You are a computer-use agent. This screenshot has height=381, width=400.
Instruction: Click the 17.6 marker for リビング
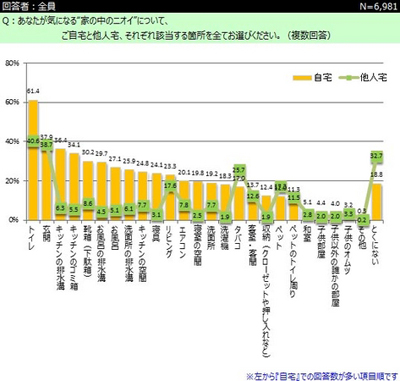pos(170,186)
